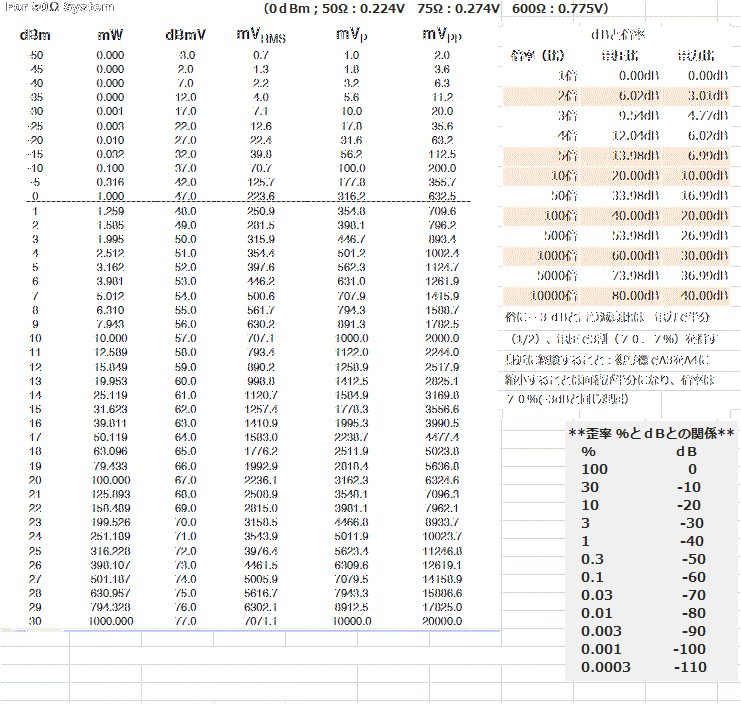The image size is (741, 704).
Task: Select mVp cell 10000.0
Action: pos(352,621)
